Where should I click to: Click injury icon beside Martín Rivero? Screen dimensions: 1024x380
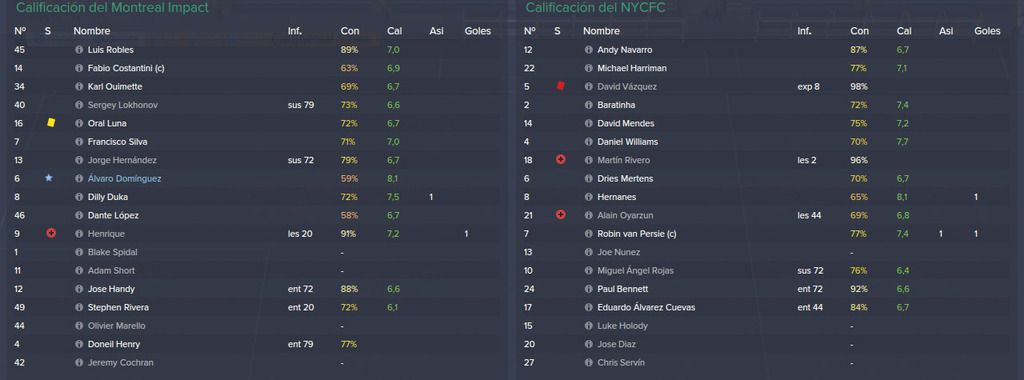point(560,160)
